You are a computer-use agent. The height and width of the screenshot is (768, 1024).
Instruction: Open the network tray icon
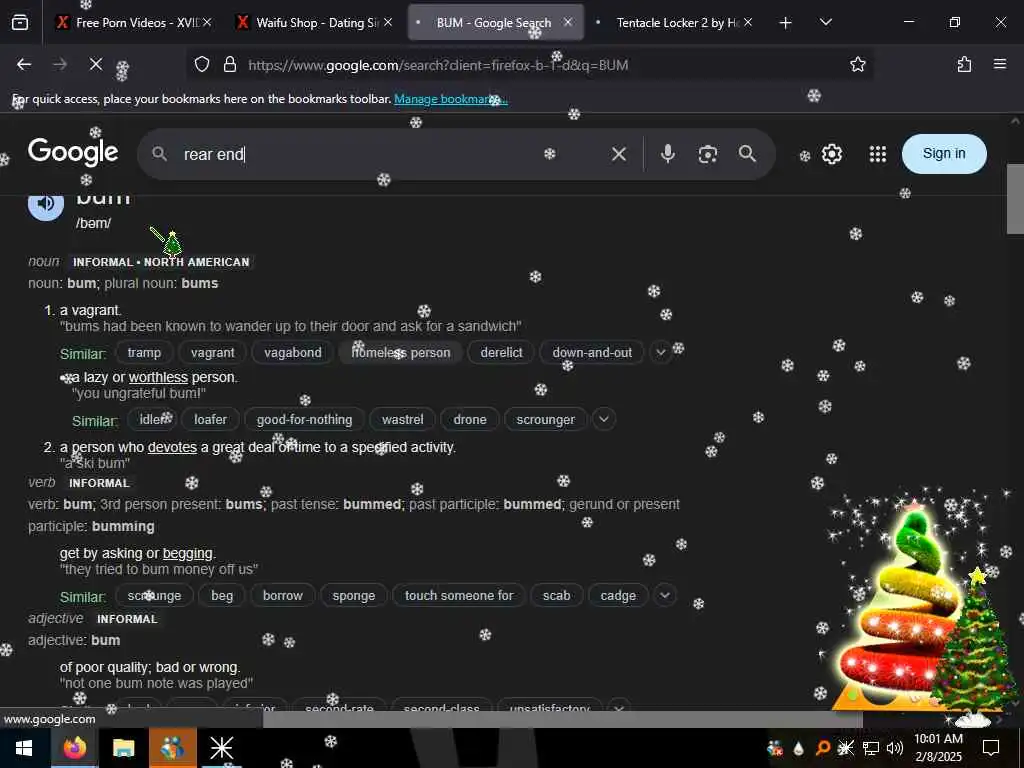pos(871,748)
